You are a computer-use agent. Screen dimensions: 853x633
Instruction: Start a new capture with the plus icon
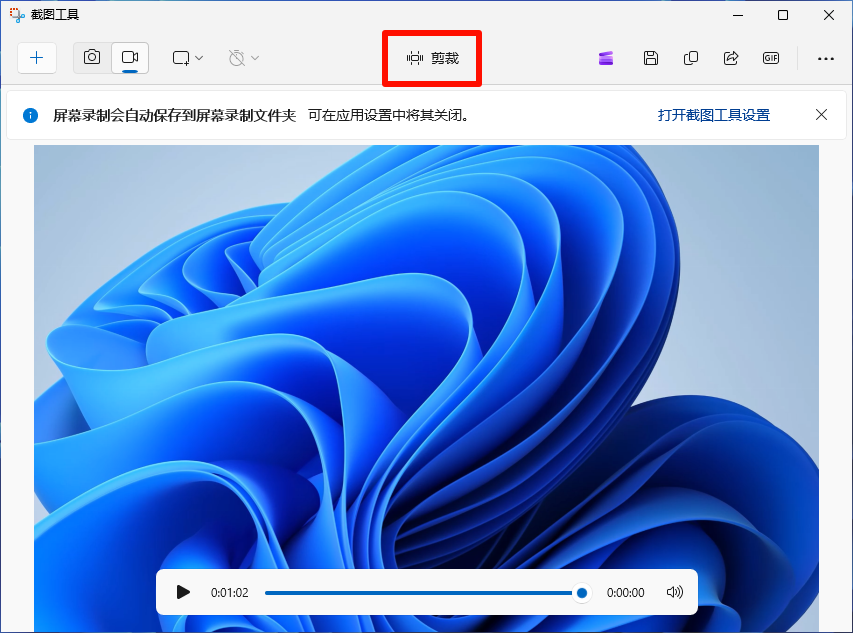coord(37,58)
